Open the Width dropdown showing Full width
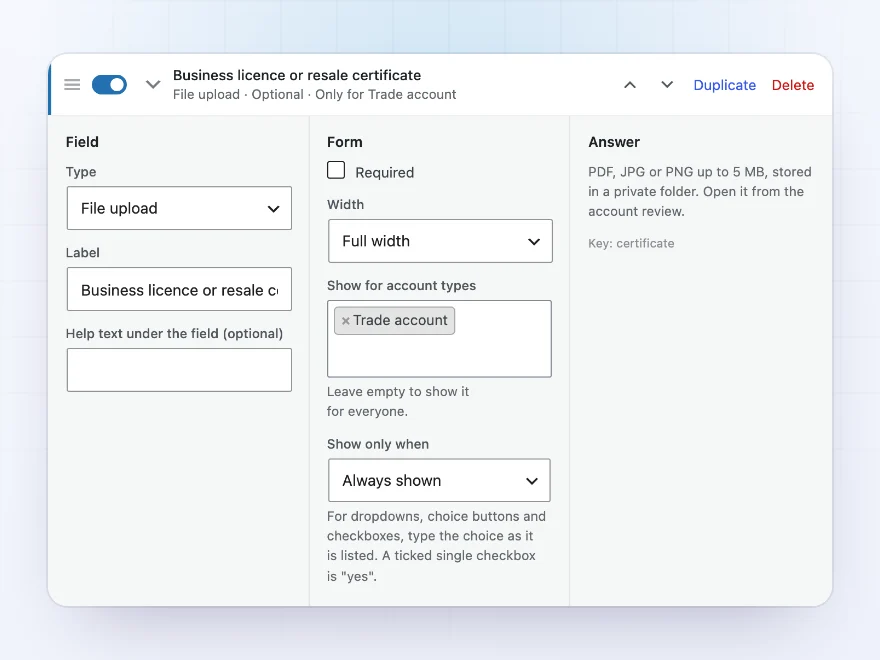This screenshot has width=880, height=660. 440,241
